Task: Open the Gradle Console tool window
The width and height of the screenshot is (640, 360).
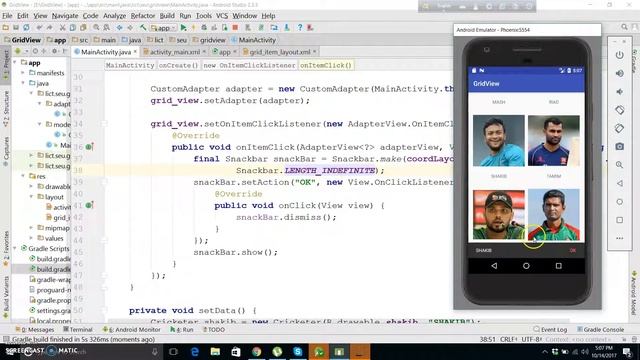Action: [600, 329]
